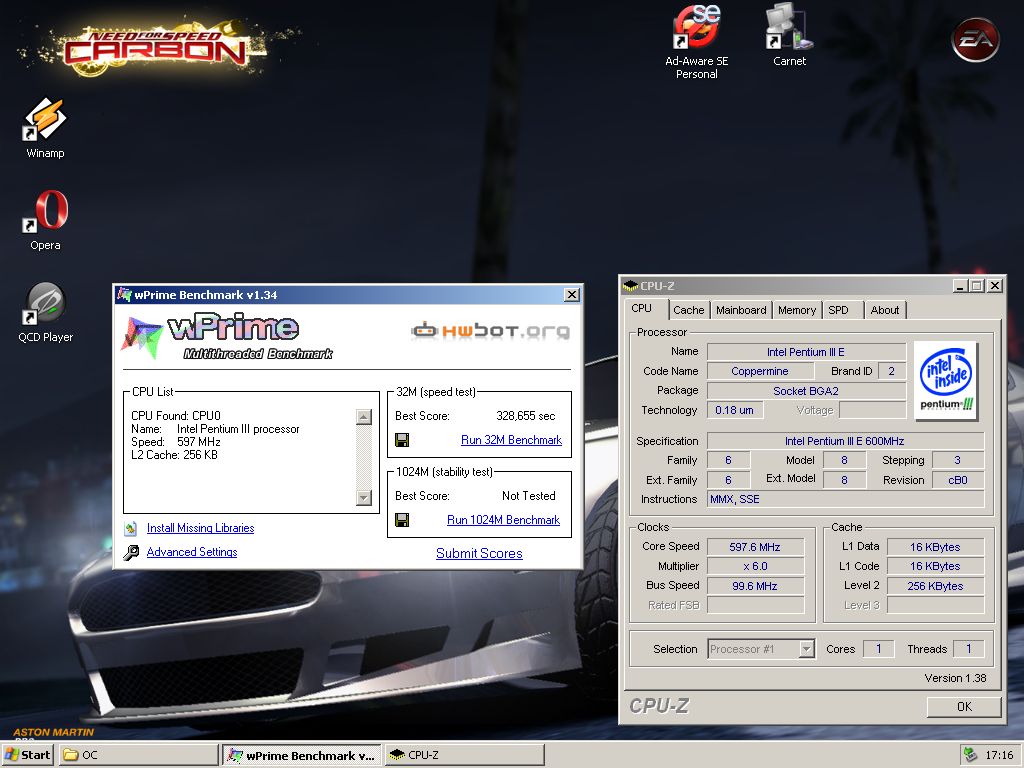Click the L1 Data value 16 KBytes
1024x768 pixels.
point(935,547)
